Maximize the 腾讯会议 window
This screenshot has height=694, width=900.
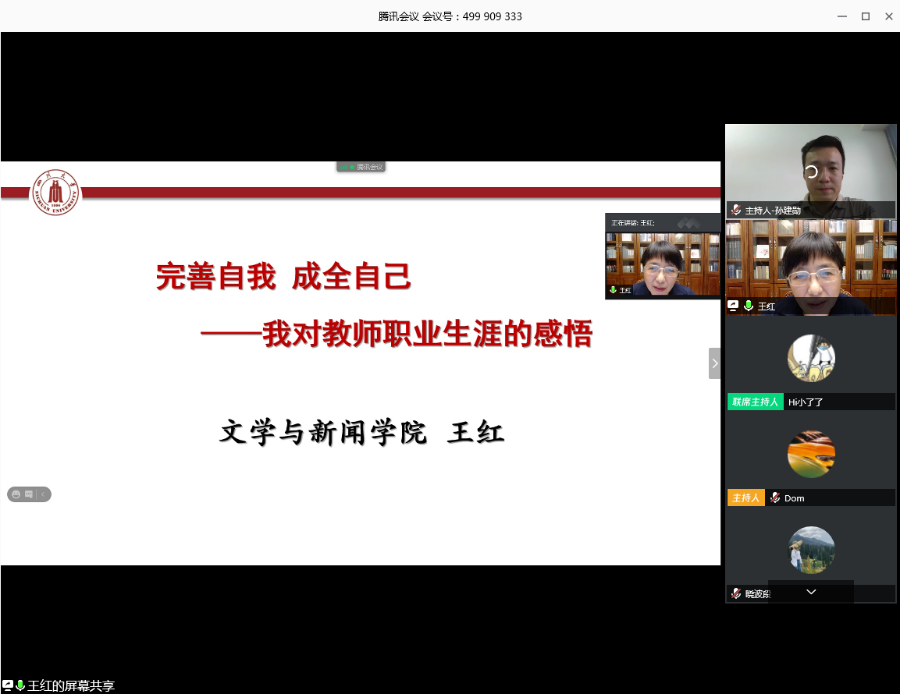click(x=866, y=16)
